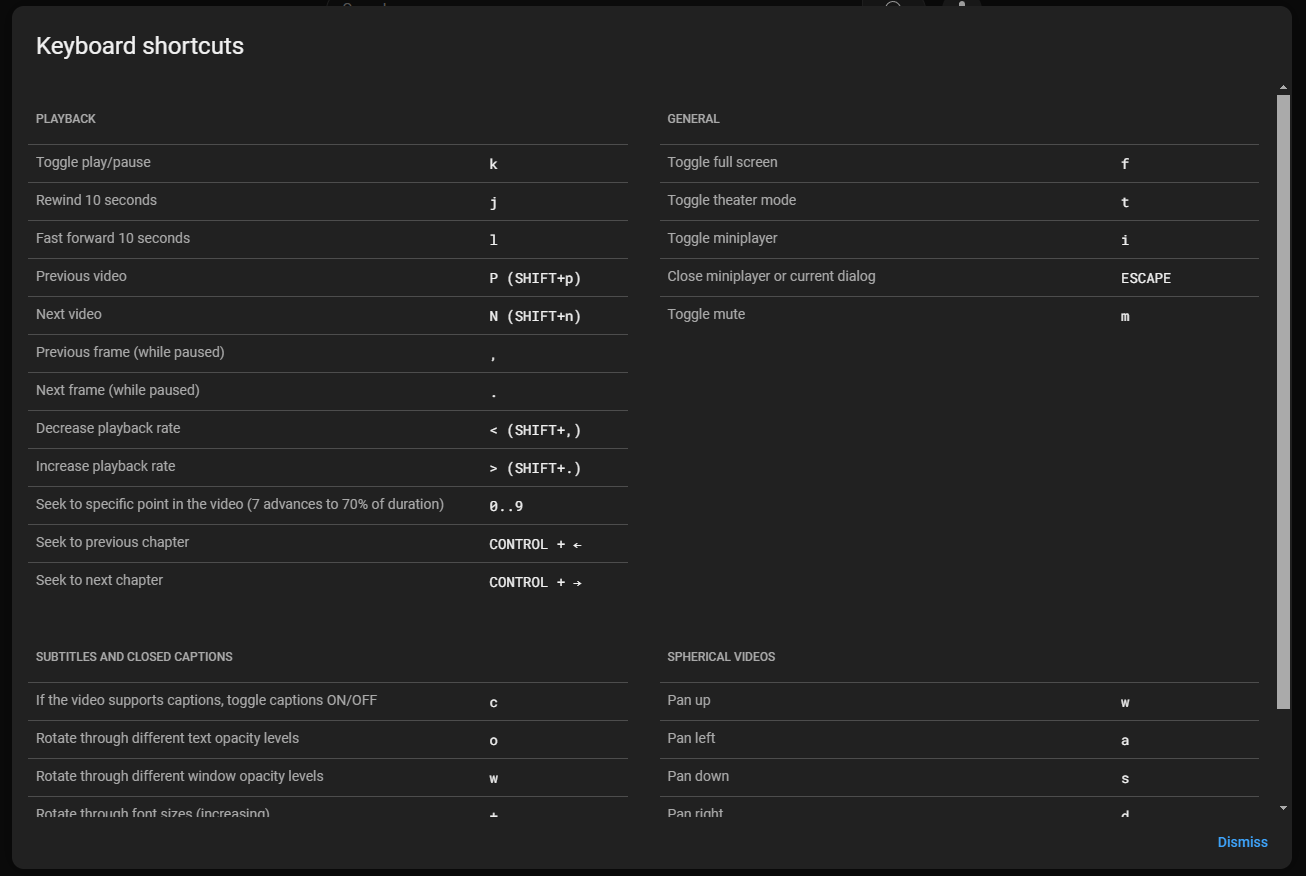The height and width of the screenshot is (876, 1306).
Task: Click 'Fast forward 10 seconds' text
Action: (x=113, y=238)
